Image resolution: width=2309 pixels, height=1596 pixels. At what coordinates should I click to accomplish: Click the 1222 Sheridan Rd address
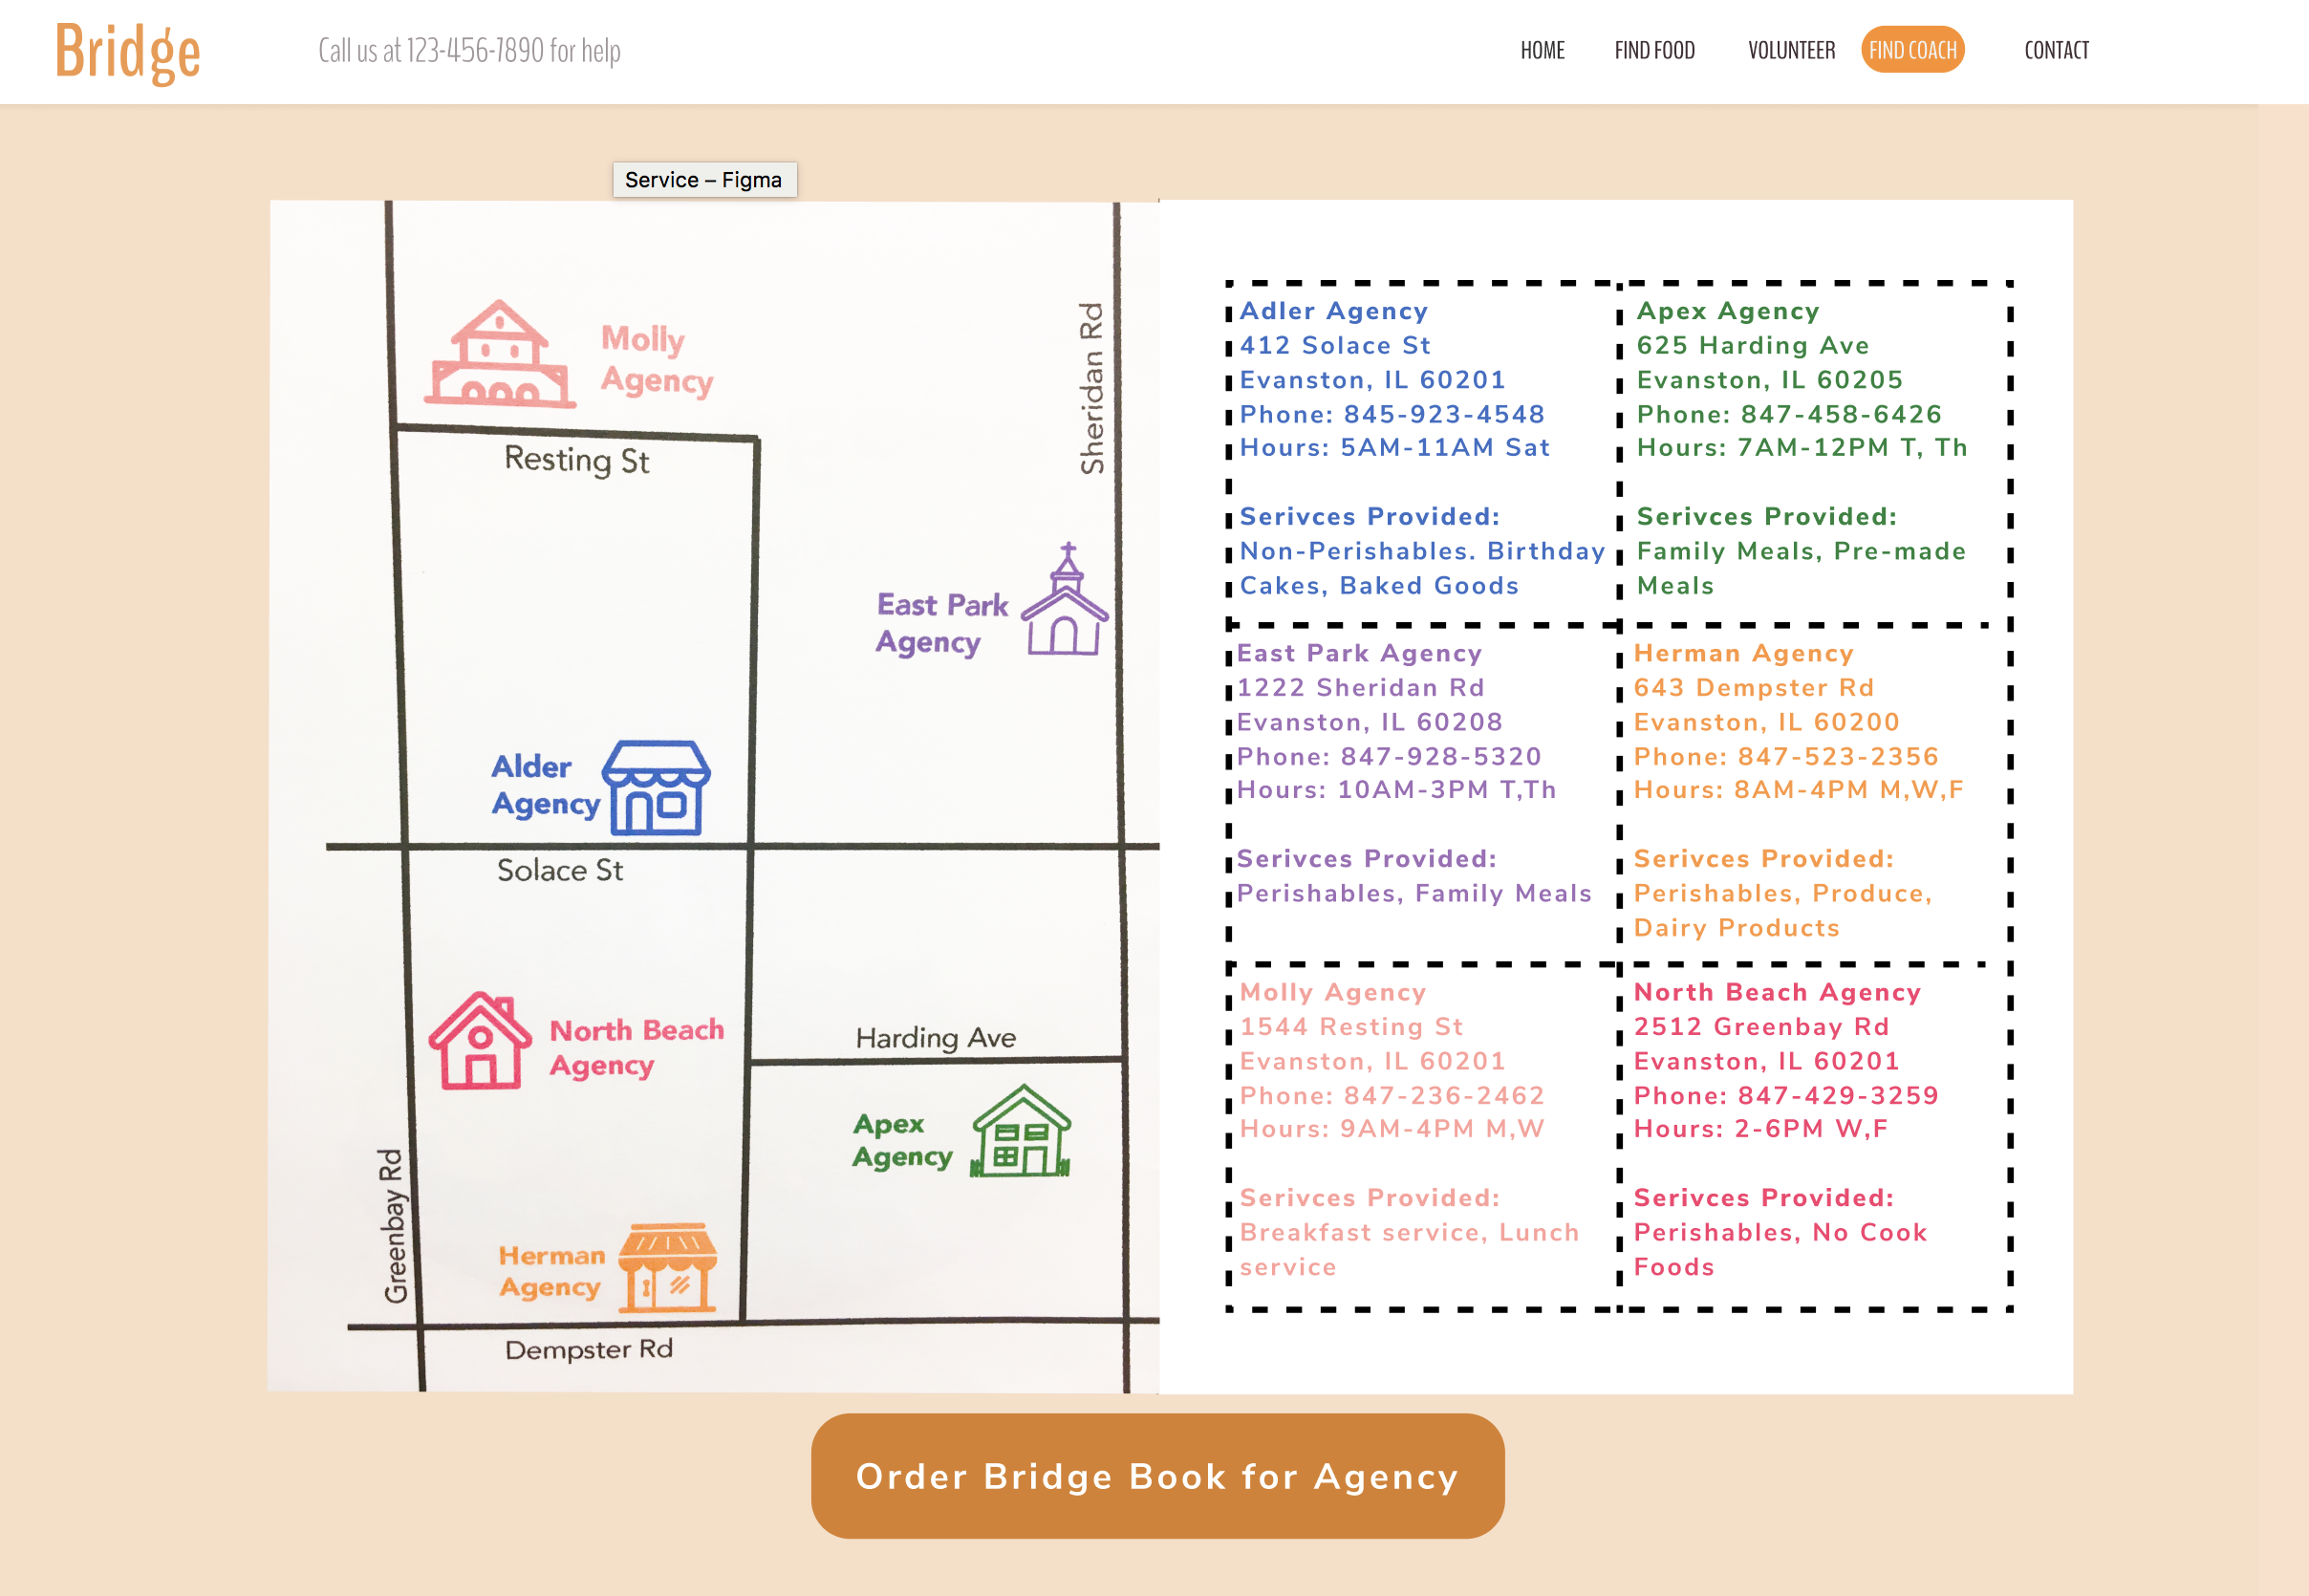1361,687
